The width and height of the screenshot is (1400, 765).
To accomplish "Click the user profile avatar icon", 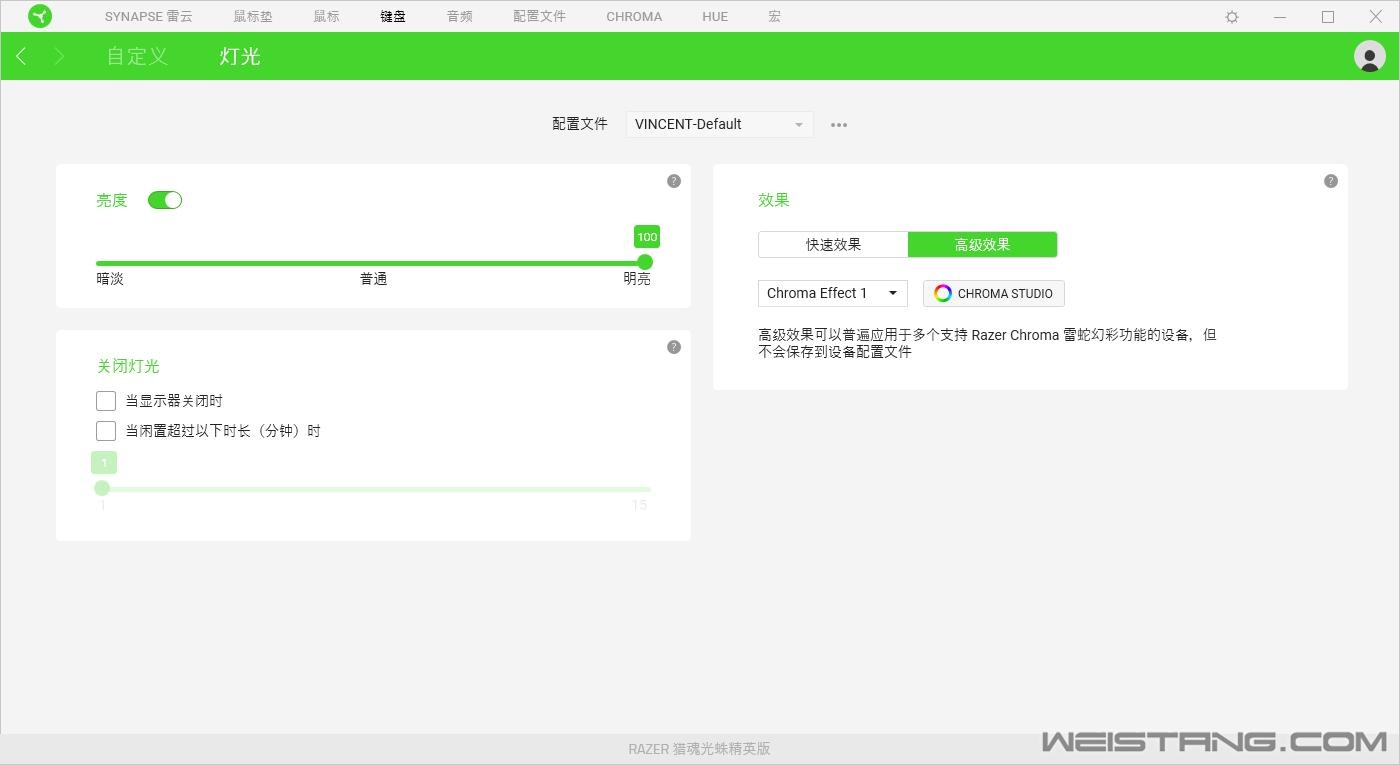I will coord(1369,56).
